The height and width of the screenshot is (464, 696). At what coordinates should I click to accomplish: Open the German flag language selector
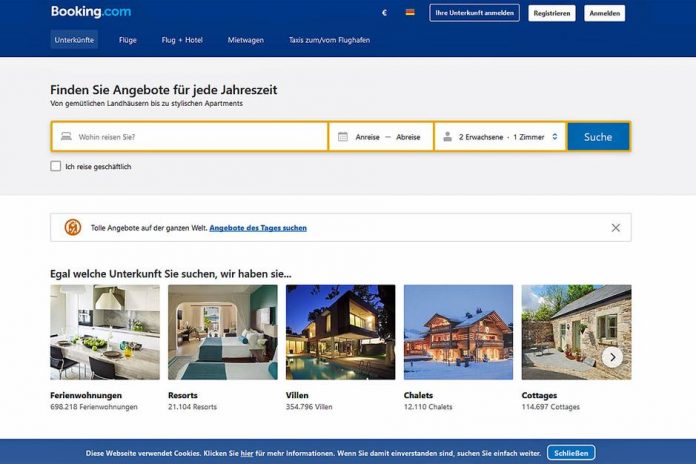(410, 12)
